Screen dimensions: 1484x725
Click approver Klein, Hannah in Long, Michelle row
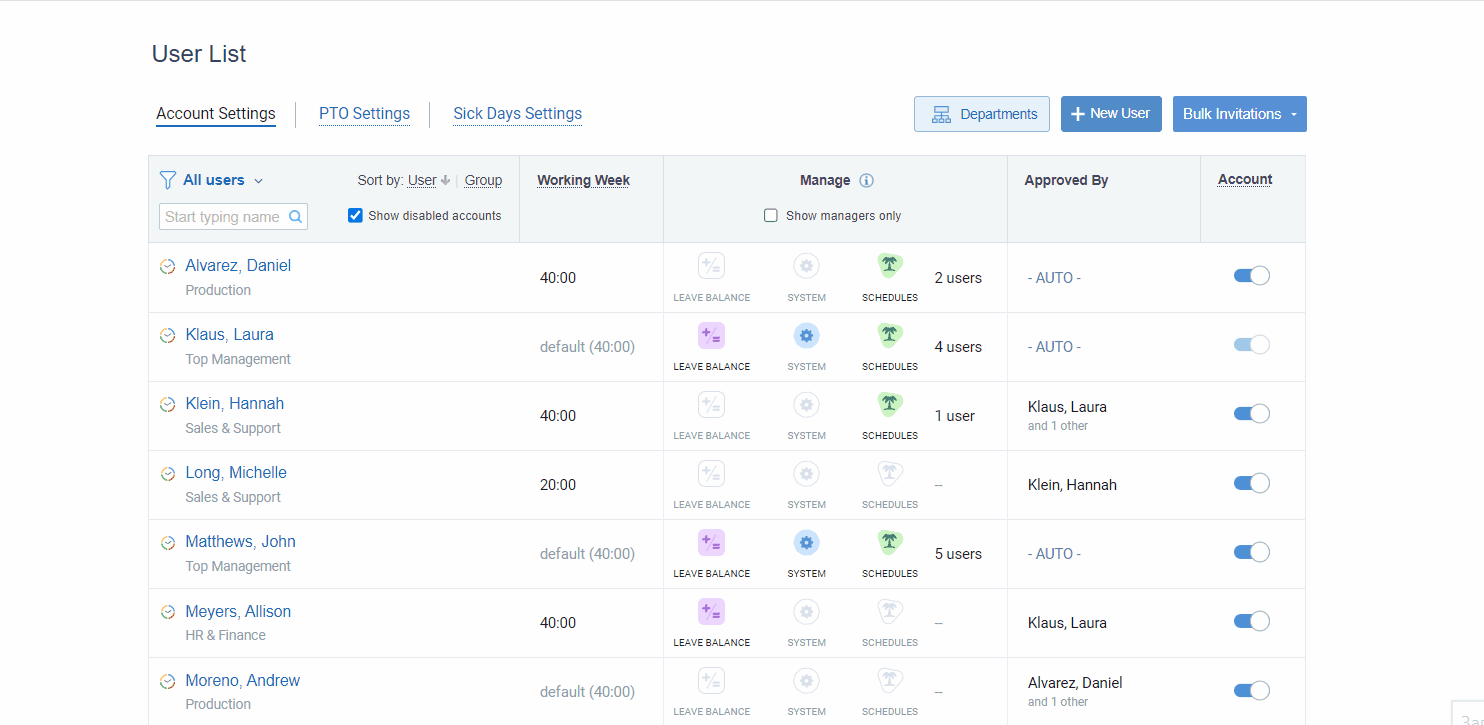coord(1072,485)
